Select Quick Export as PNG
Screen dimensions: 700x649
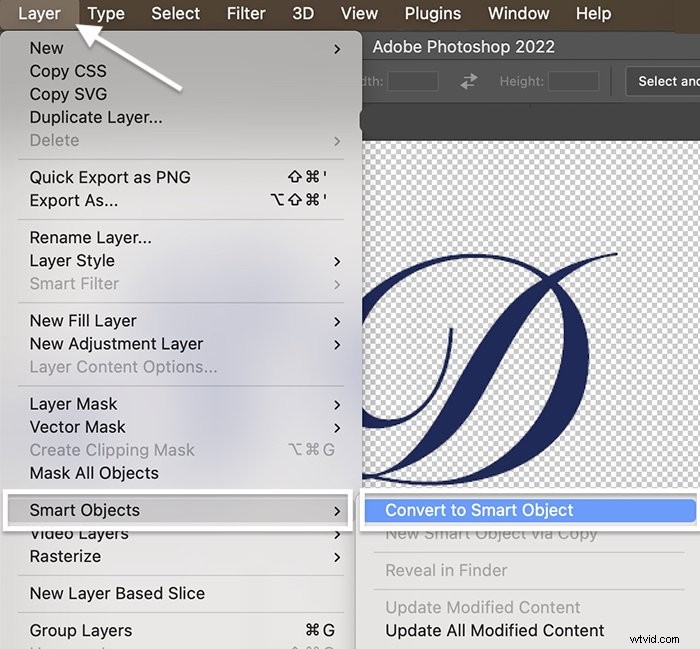coord(181,177)
